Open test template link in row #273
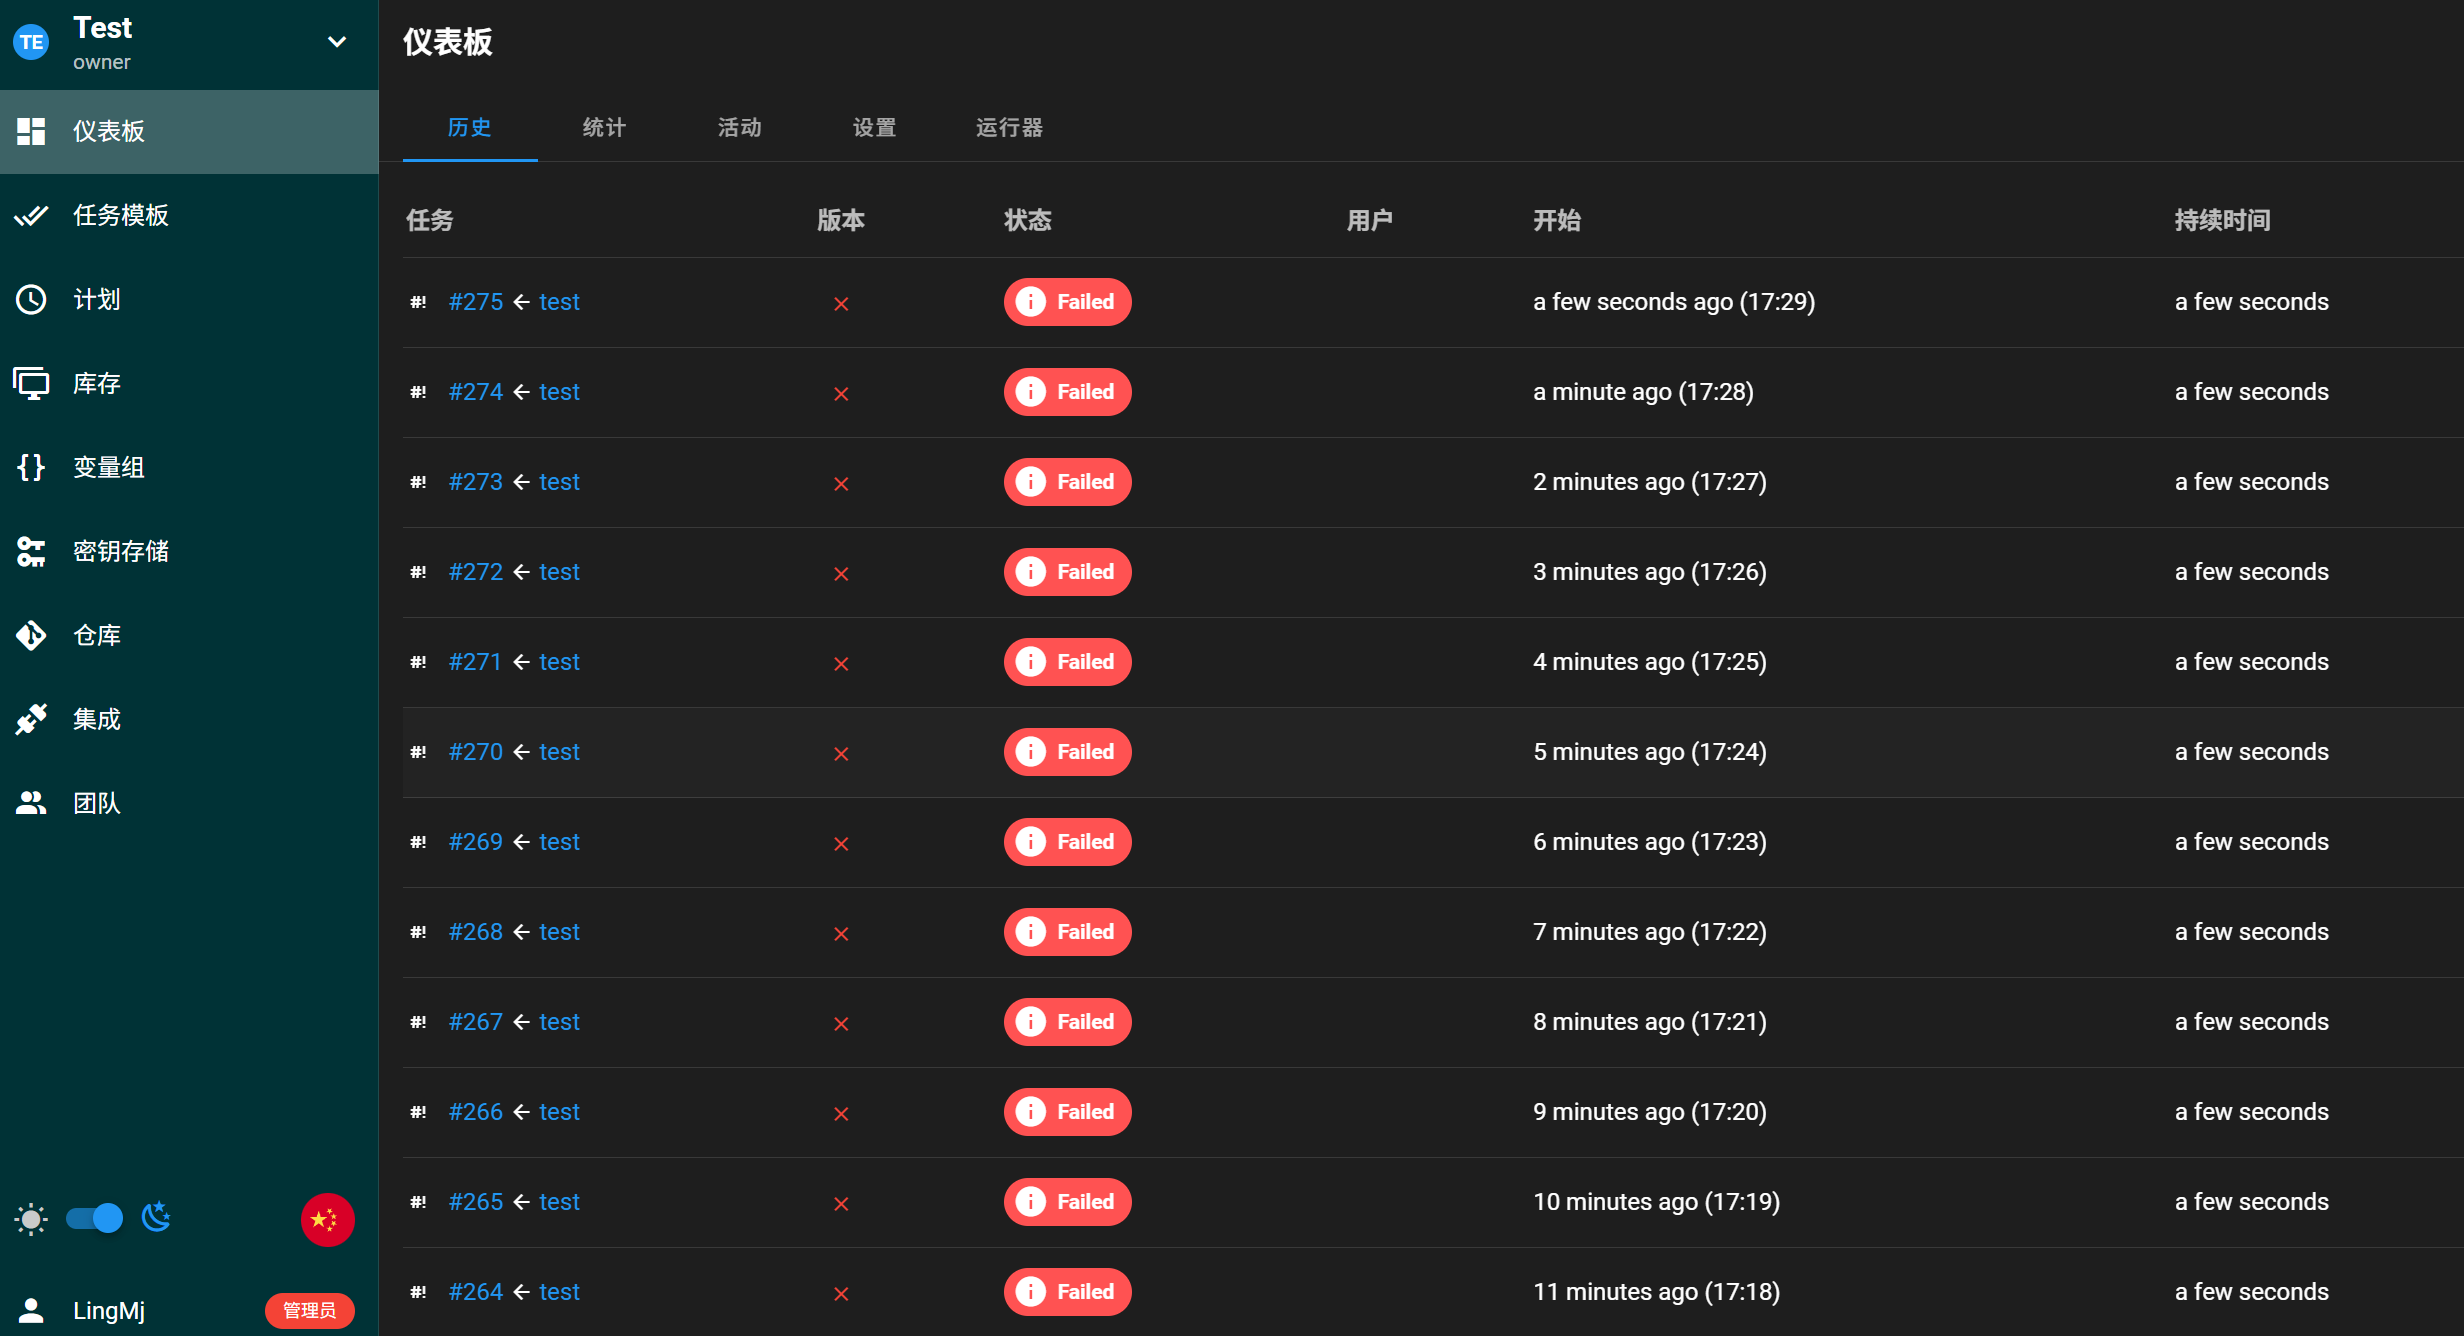Screen dimensions: 2464x1336 coord(559,482)
